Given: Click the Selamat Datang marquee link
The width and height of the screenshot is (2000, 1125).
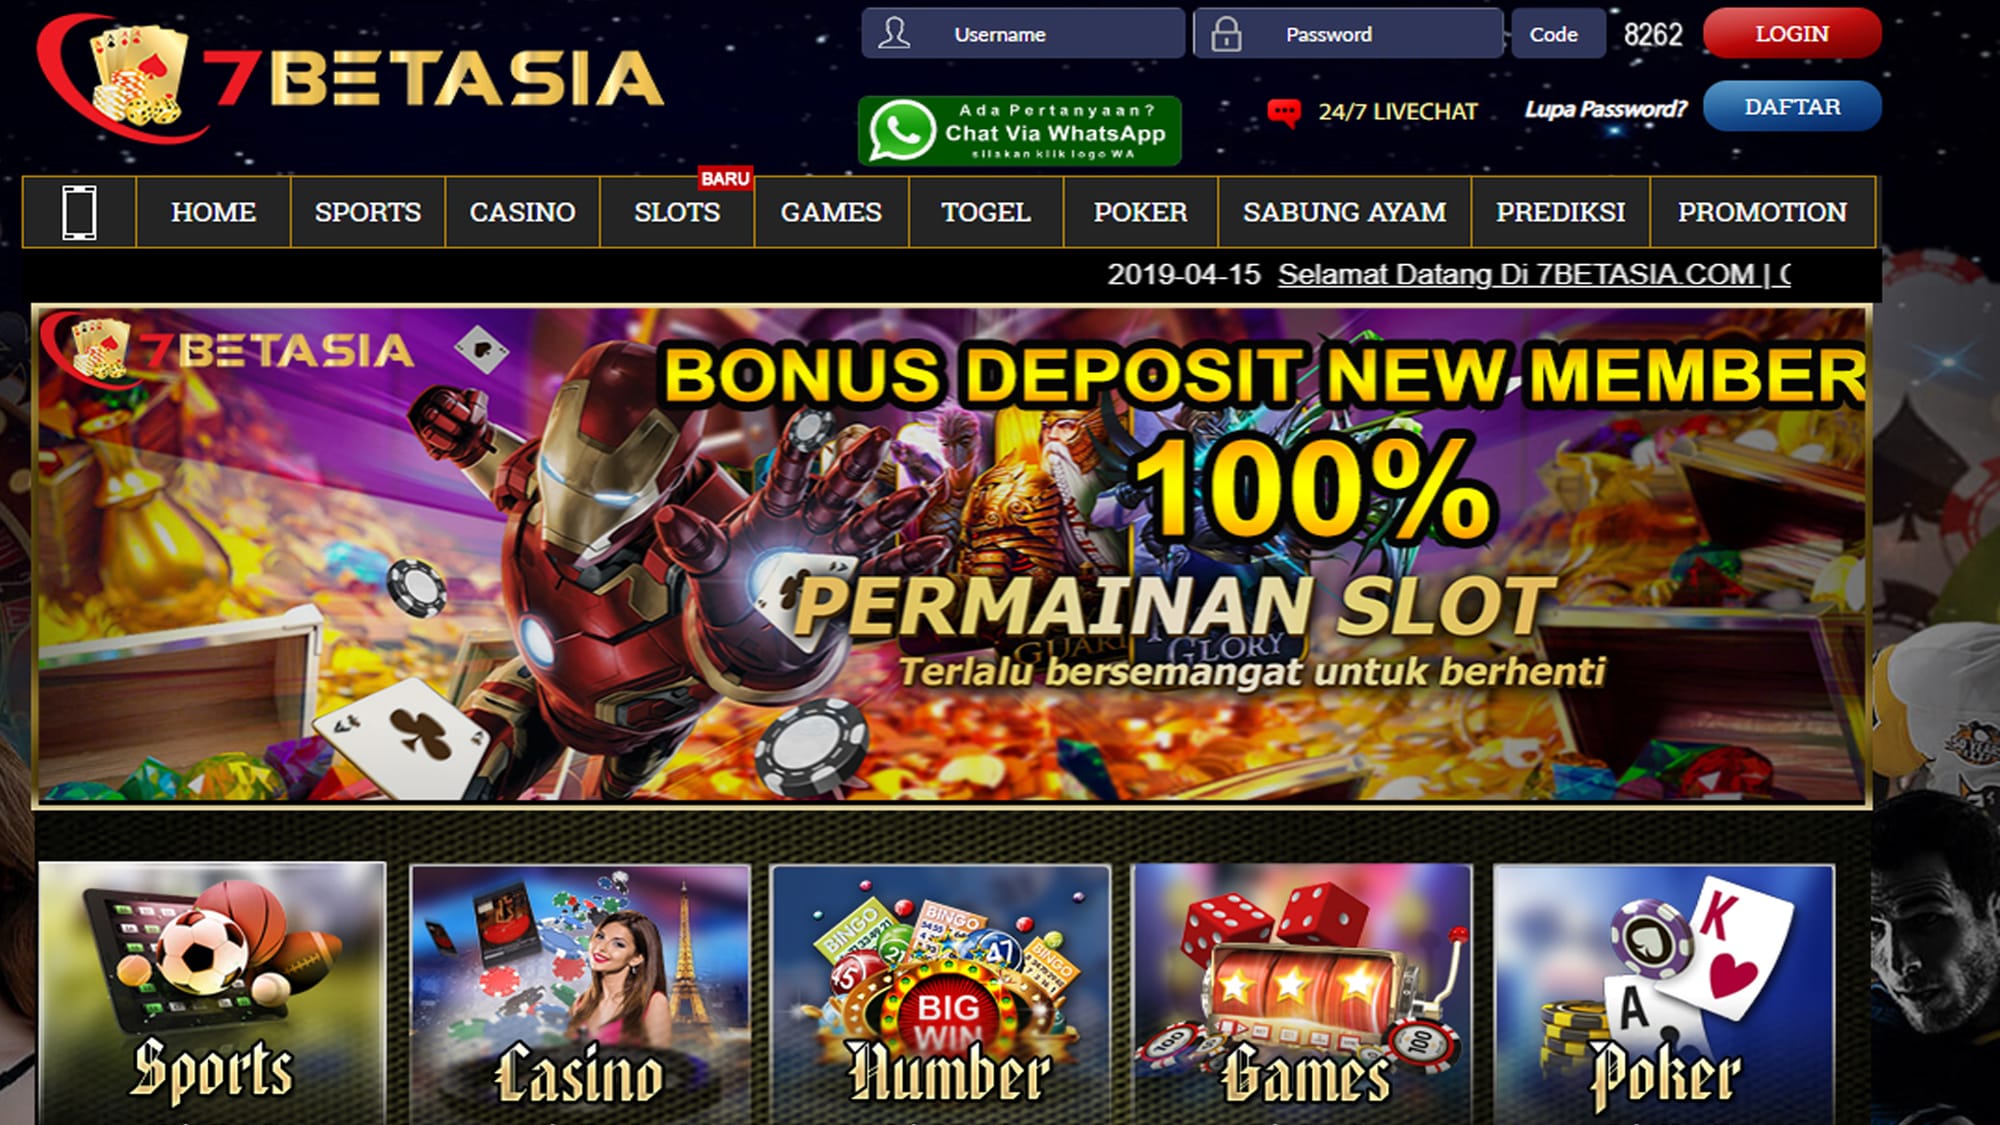Looking at the screenshot, I should click(1534, 274).
